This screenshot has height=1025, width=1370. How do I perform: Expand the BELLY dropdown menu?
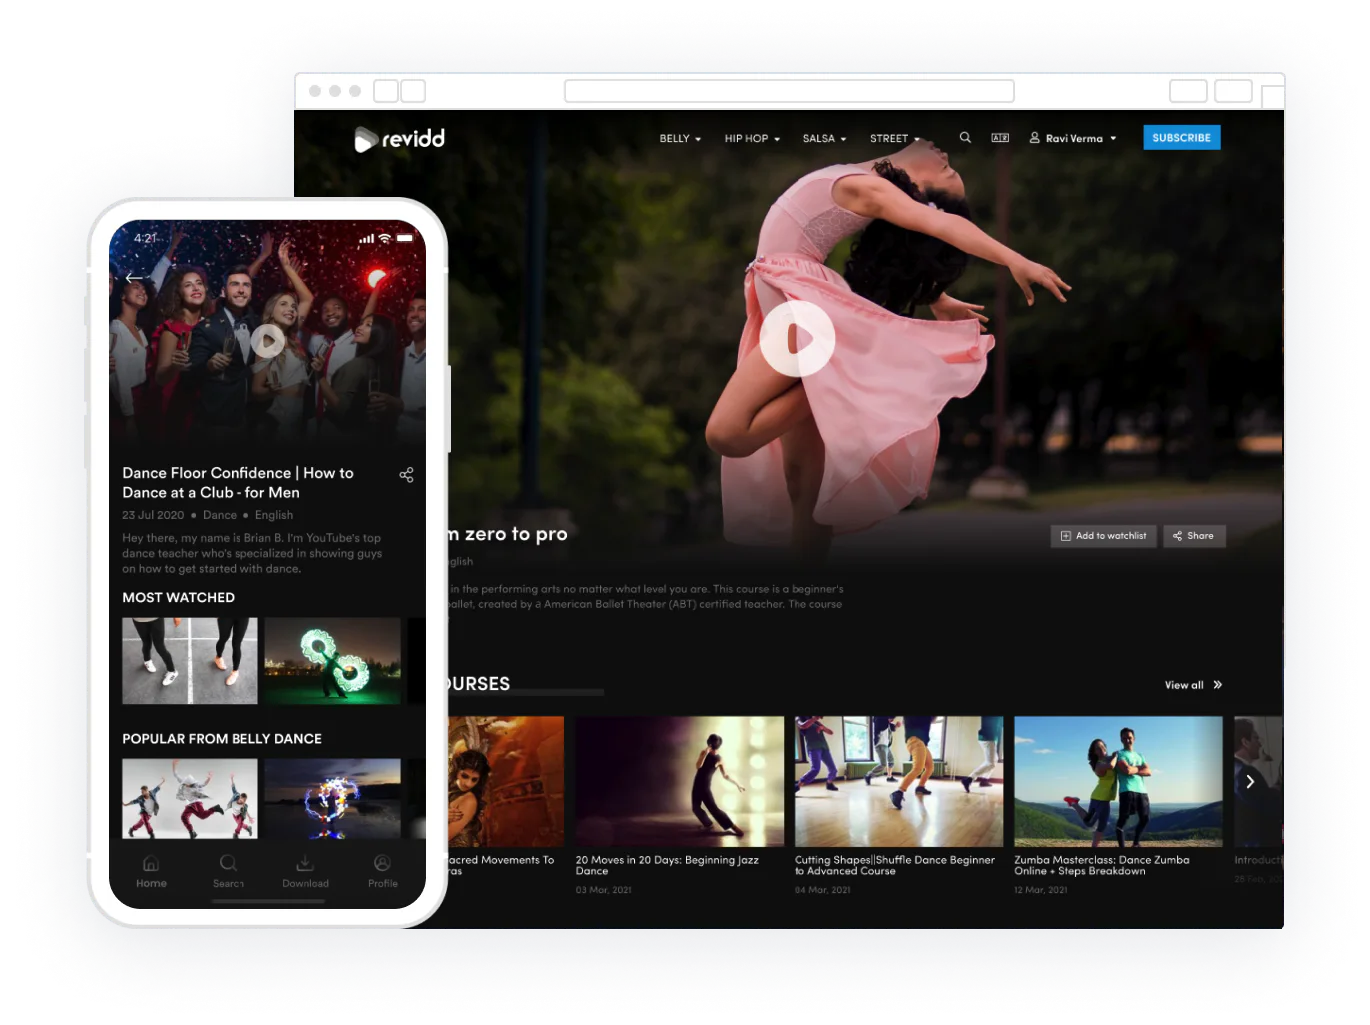pyautogui.click(x=680, y=139)
